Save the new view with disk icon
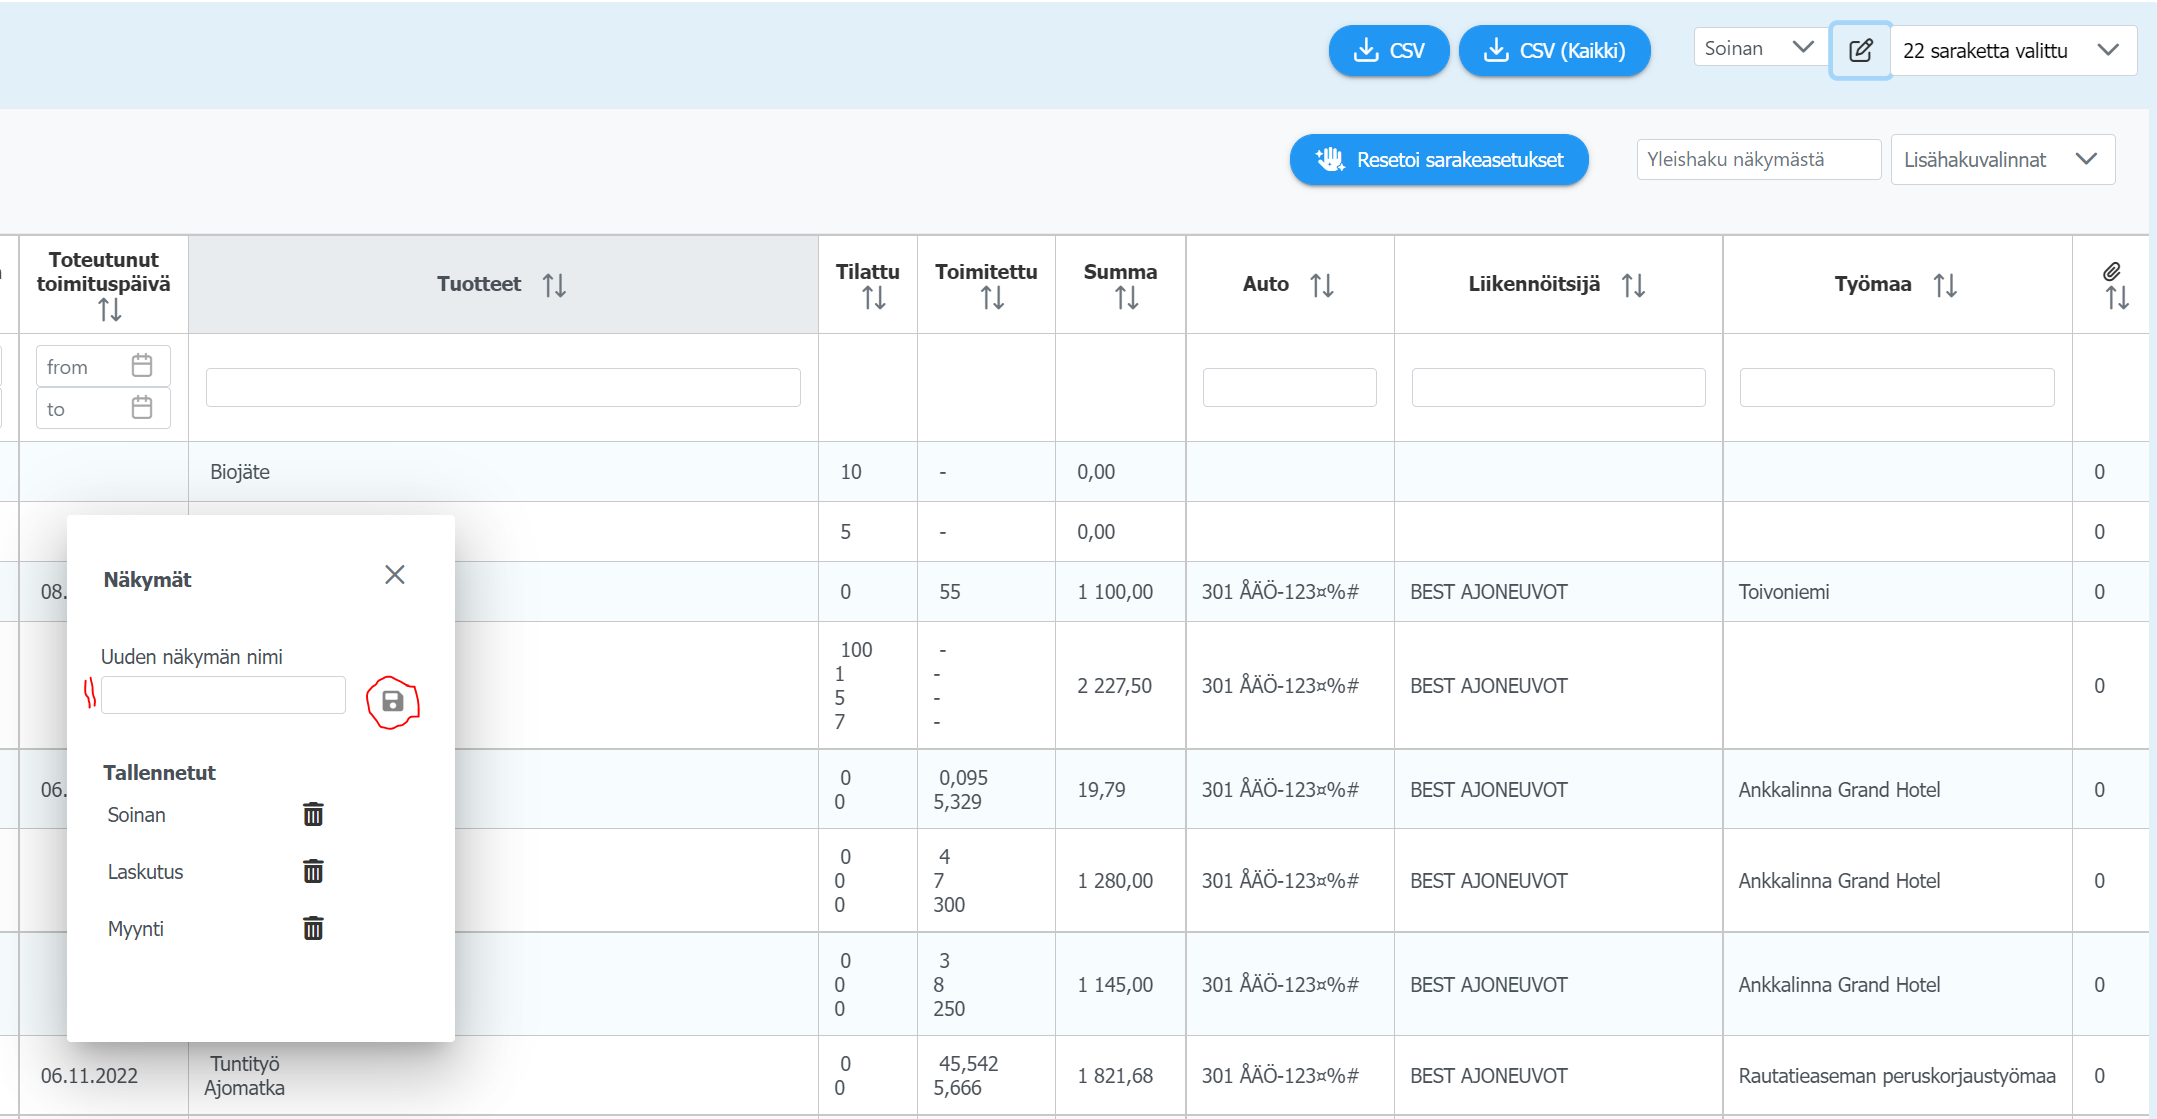Viewport: 2157px width, 1119px height. [x=393, y=702]
